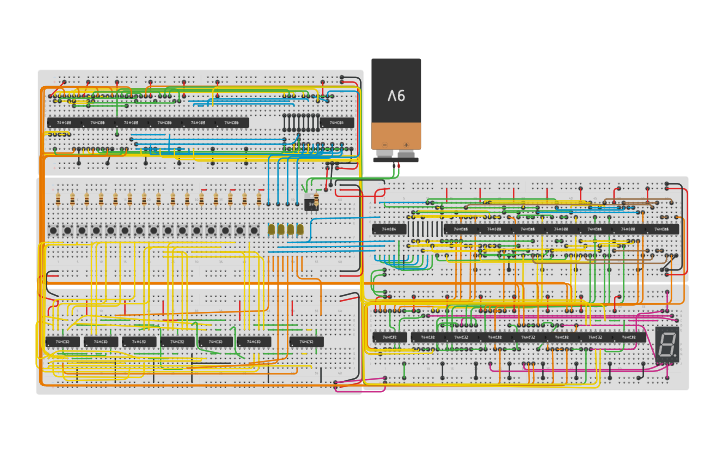Viewport: 725px width, 453px height.
Task: Click the seven-segment display
Action: (x=667, y=345)
